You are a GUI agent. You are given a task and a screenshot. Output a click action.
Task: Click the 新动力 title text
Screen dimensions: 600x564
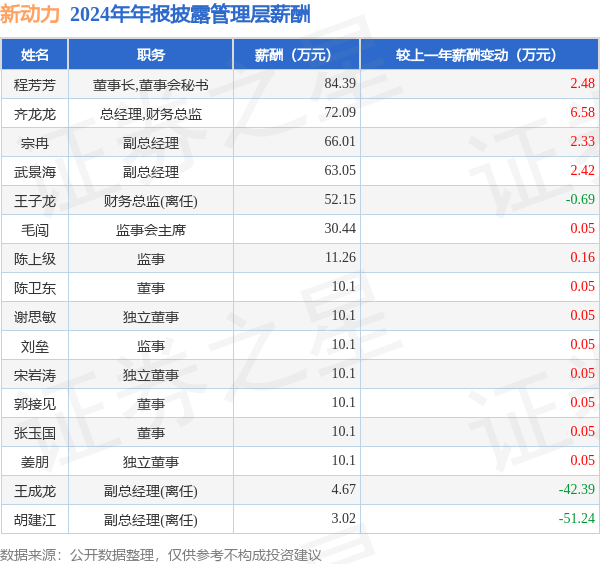[30, 15]
